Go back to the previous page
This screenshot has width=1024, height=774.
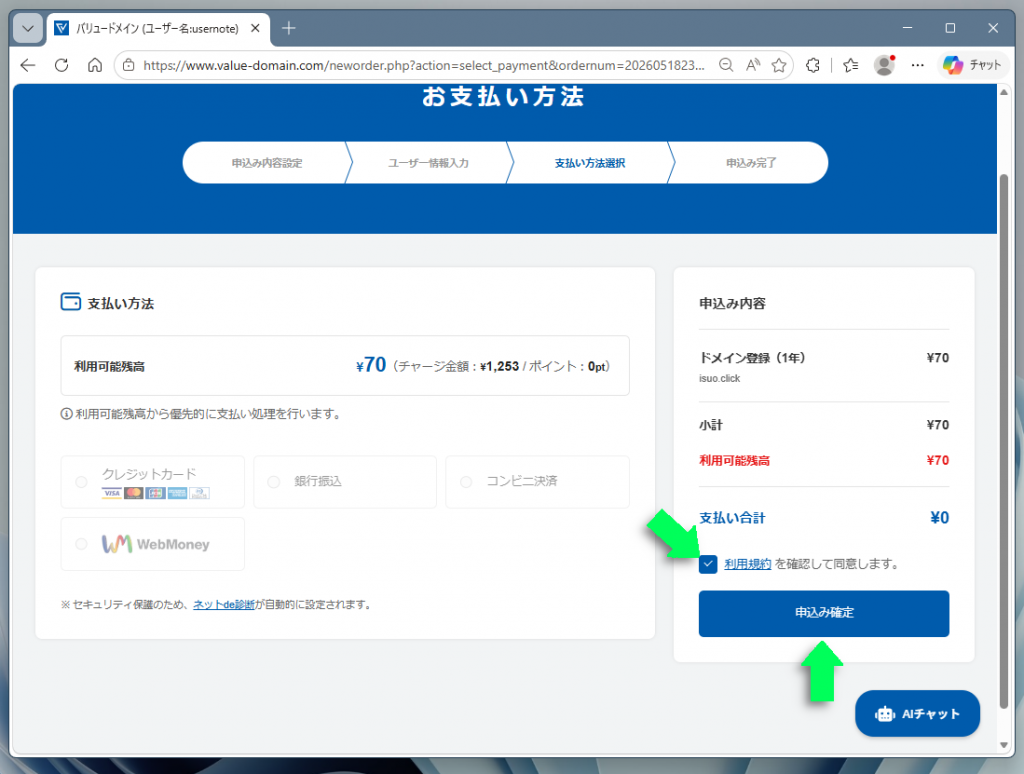coord(27,65)
